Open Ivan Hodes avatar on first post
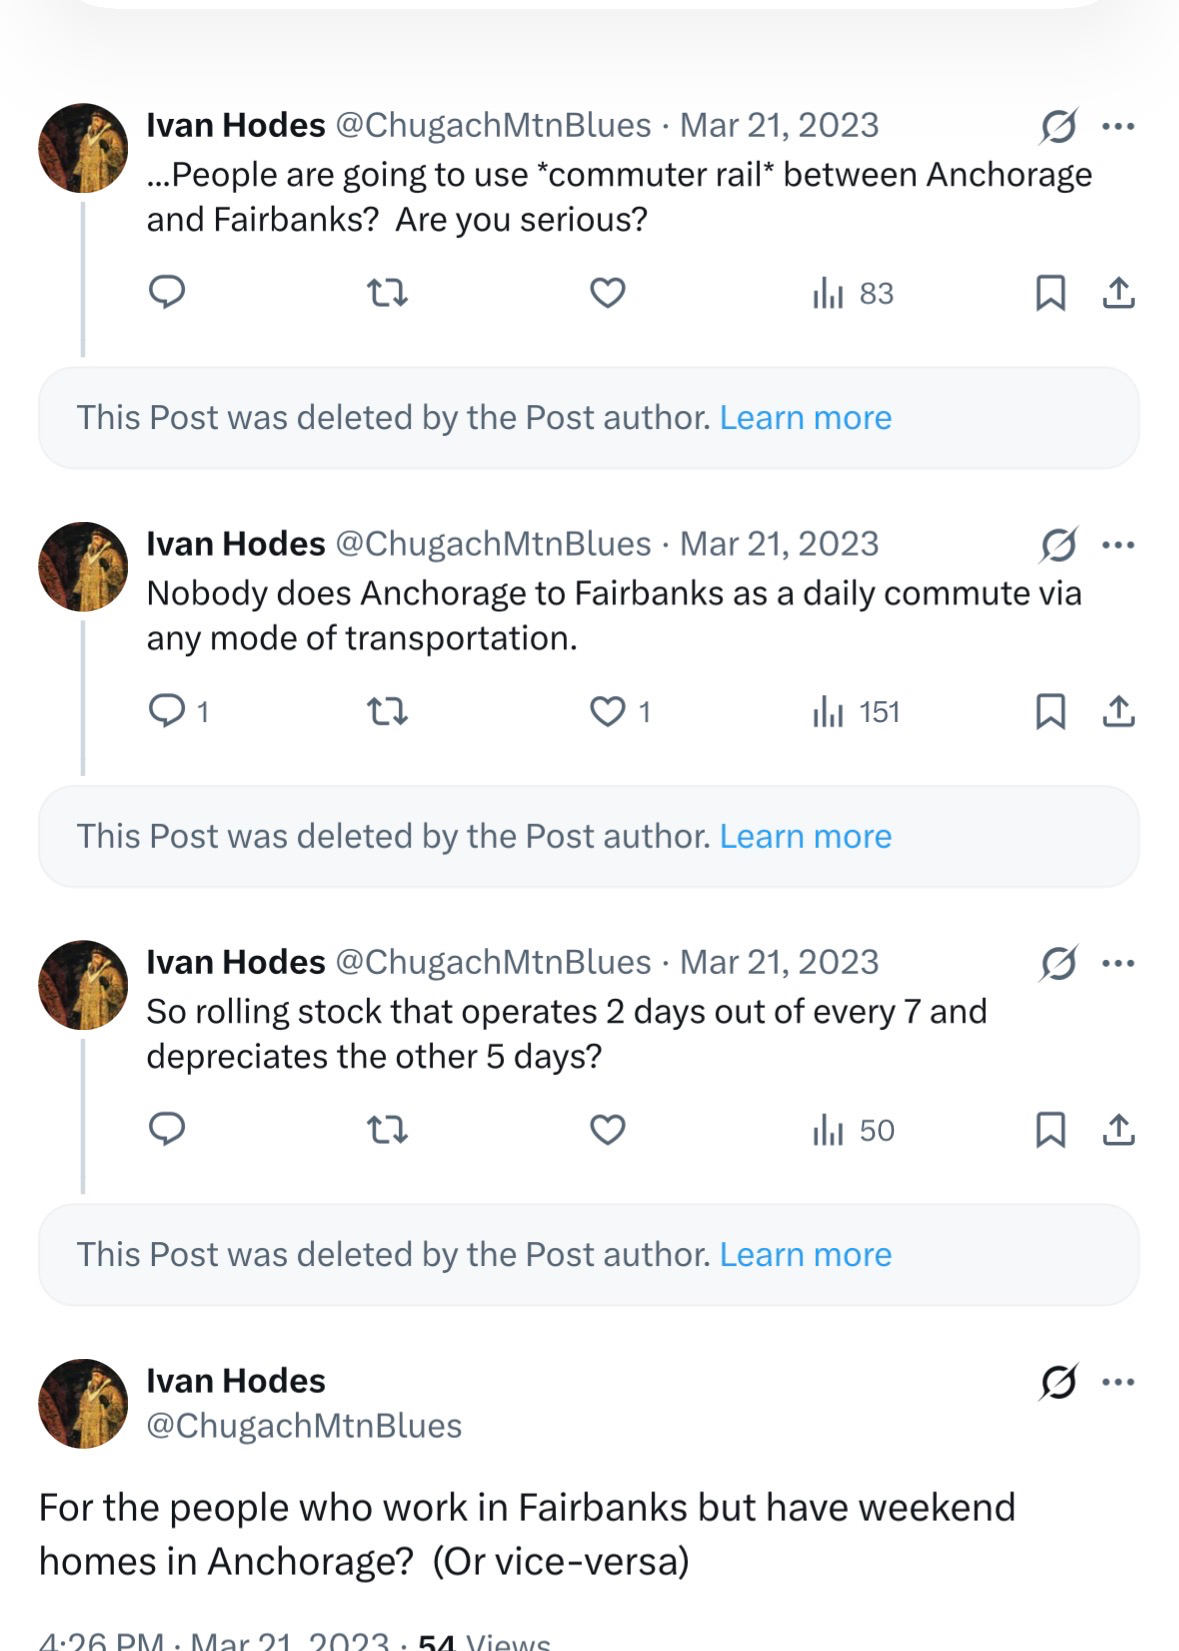 point(83,148)
